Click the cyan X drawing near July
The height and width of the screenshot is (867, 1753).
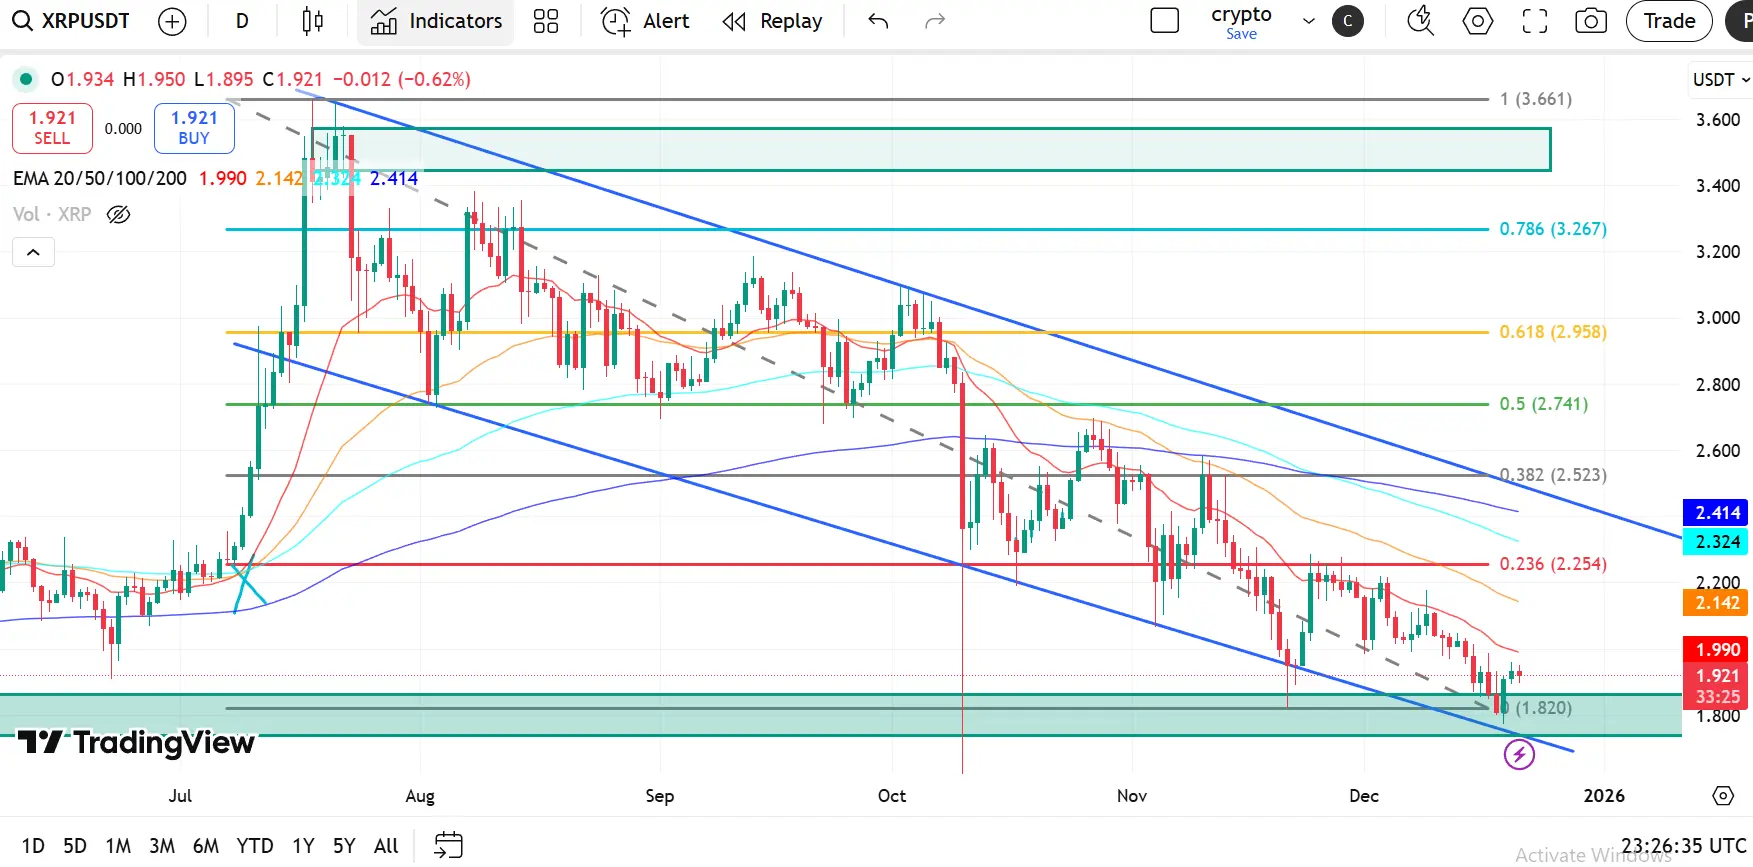point(248,584)
